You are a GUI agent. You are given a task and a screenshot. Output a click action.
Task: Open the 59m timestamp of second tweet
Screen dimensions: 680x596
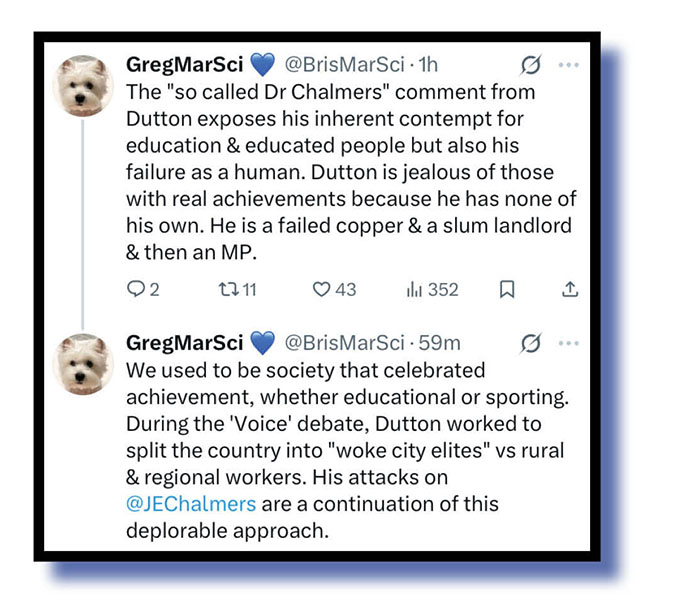[x=440, y=343]
